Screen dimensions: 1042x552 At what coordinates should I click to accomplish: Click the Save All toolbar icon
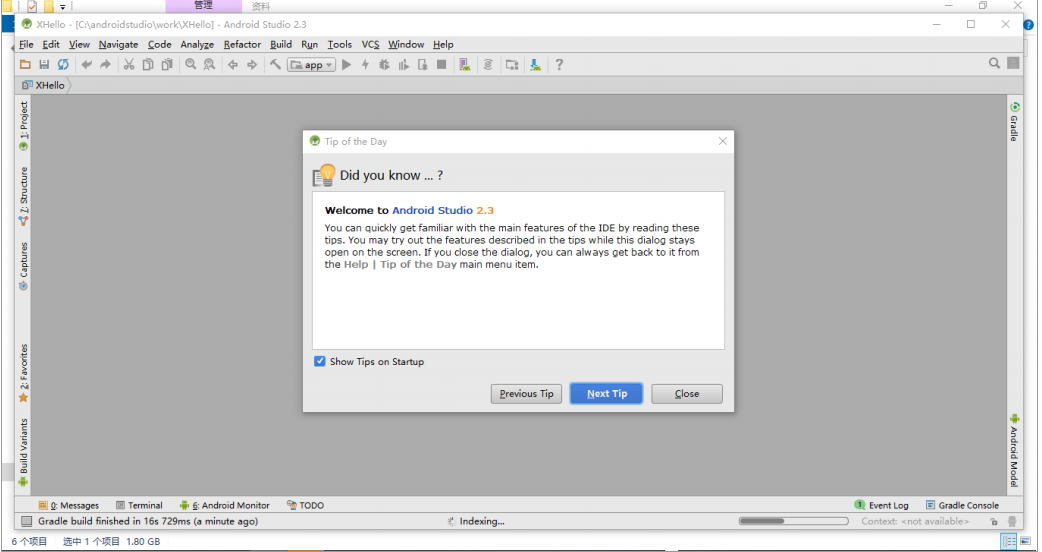tap(44, 64)
